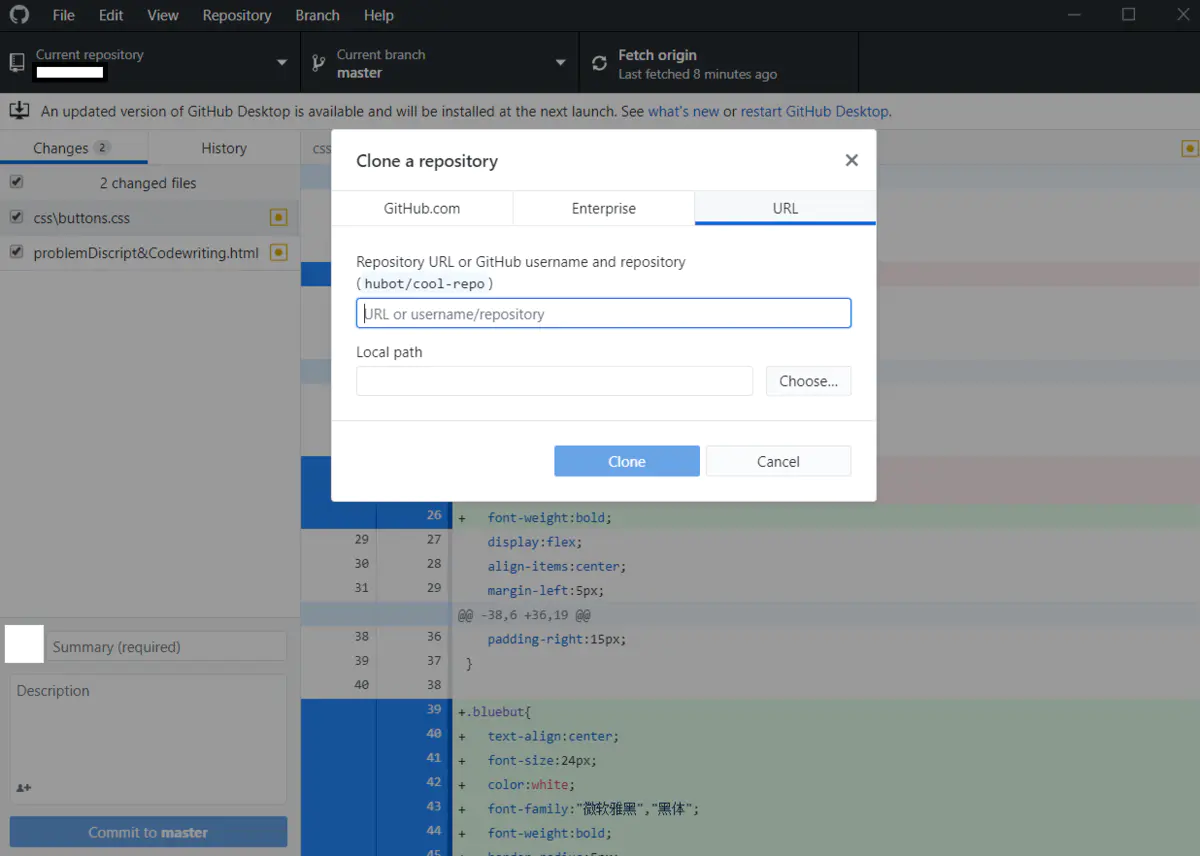Viewport: 1200px width, 856px height.
Task: Click the Cancel button
Action: (778, 461)
